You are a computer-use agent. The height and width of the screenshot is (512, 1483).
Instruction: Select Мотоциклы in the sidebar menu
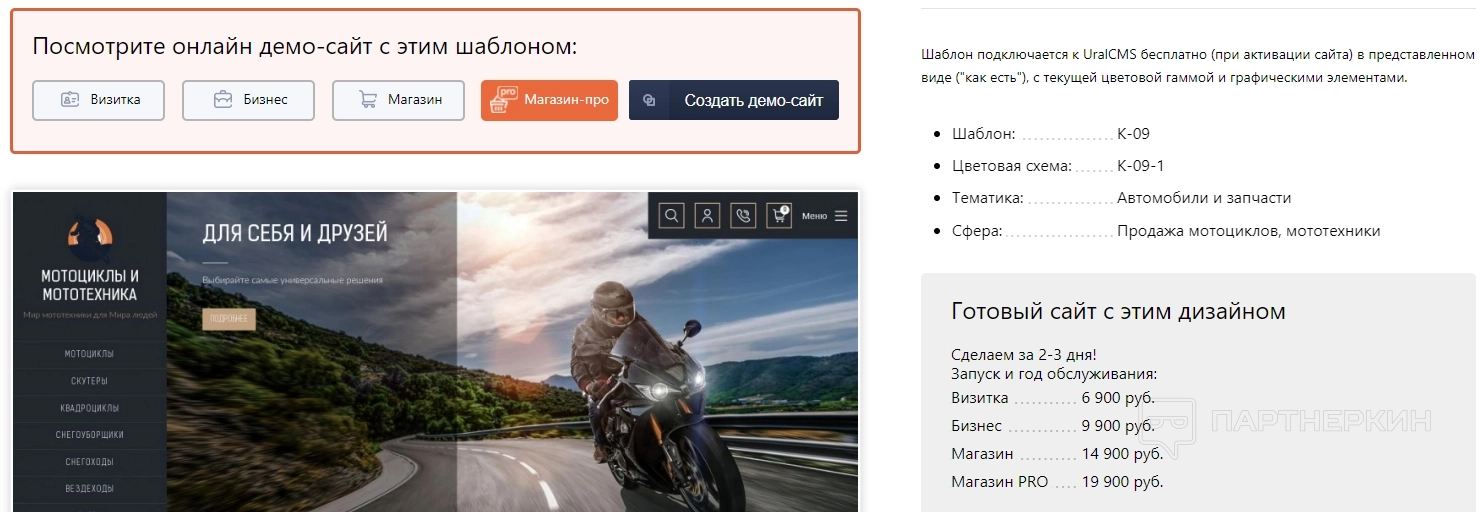pos(89,354)
